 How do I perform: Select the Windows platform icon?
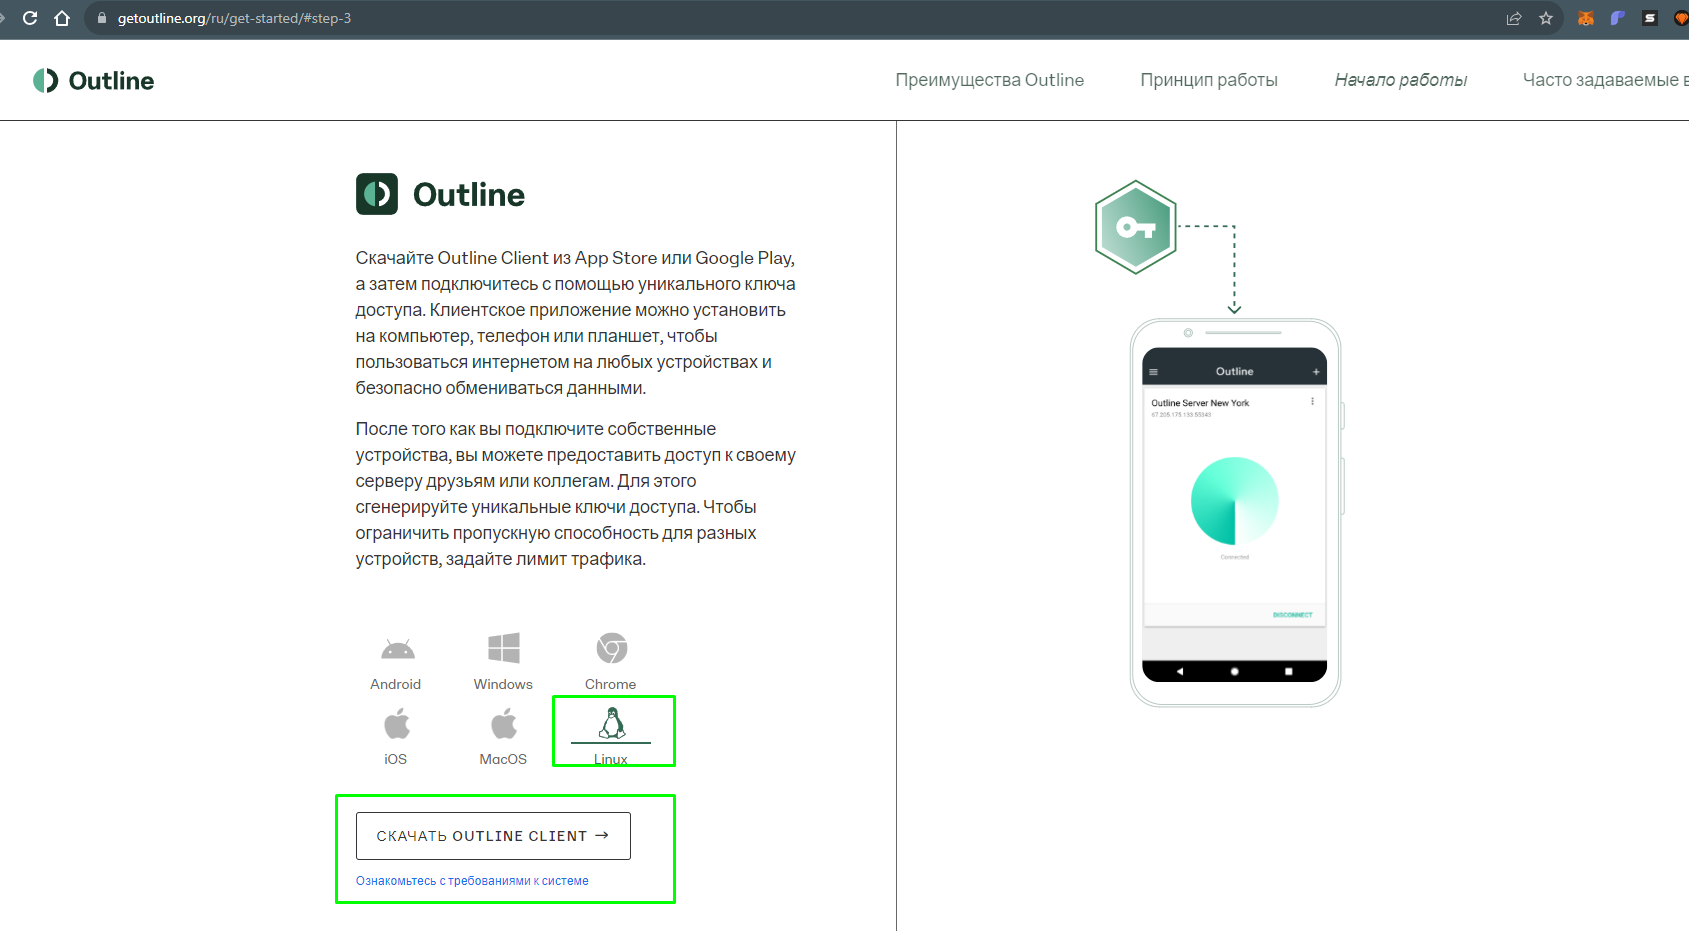[503, 649]
